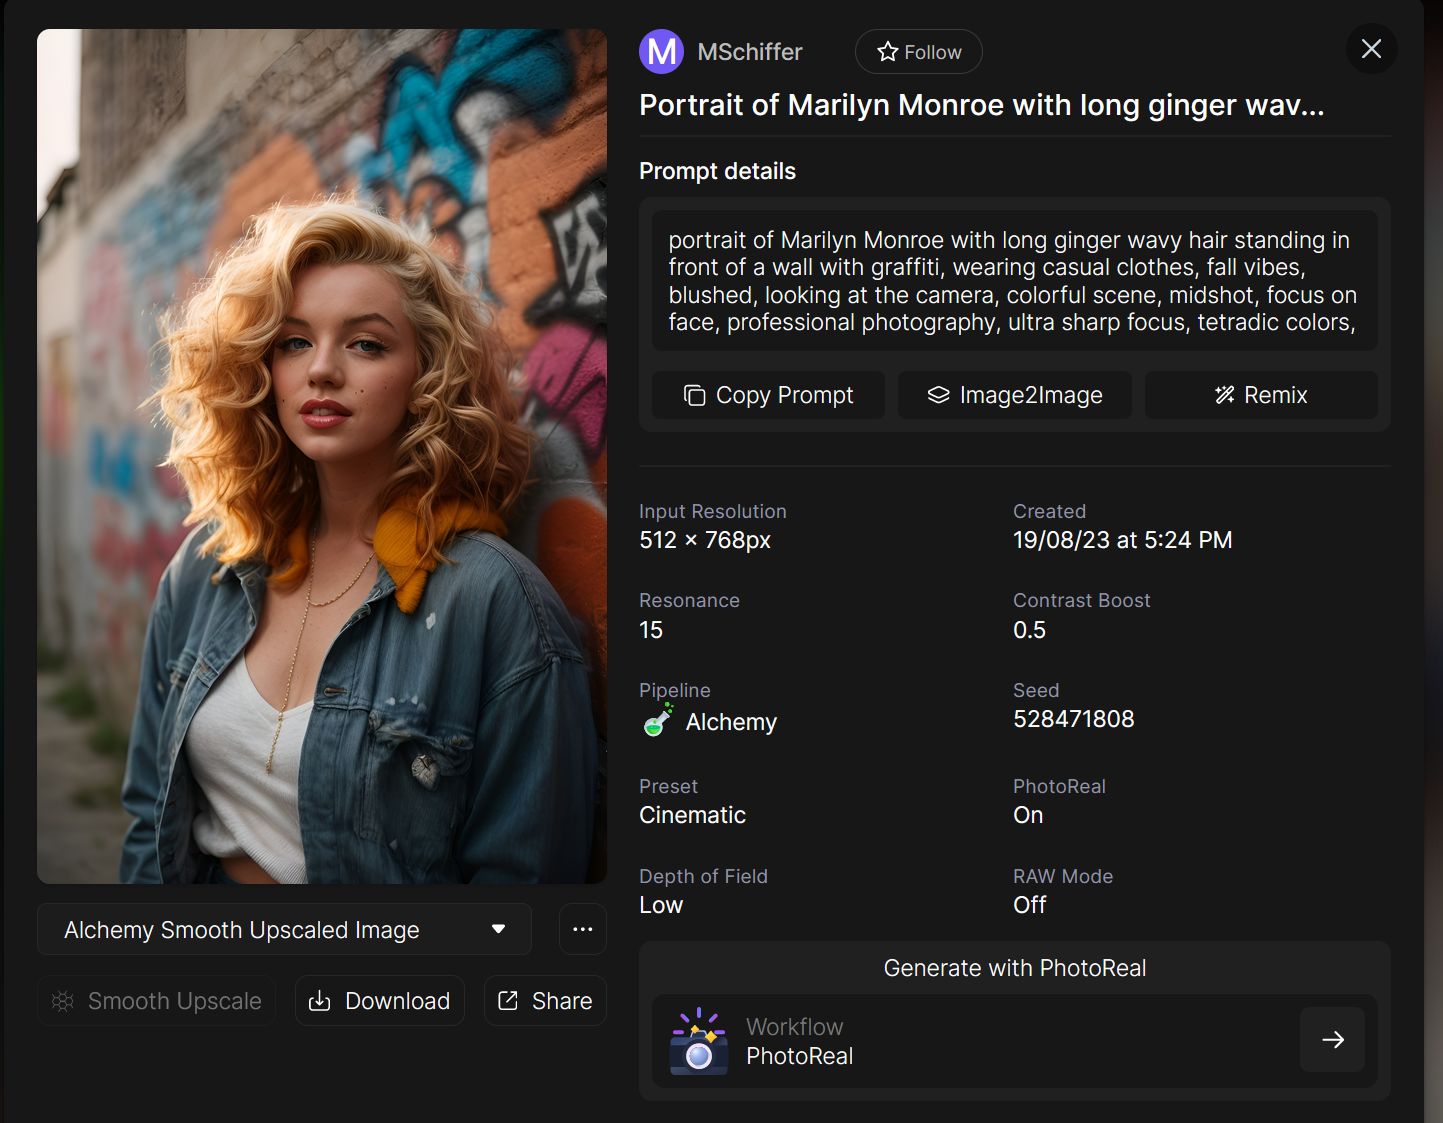Click the truncated portrait title heading

pyautogui.click(x=981, y=105)
